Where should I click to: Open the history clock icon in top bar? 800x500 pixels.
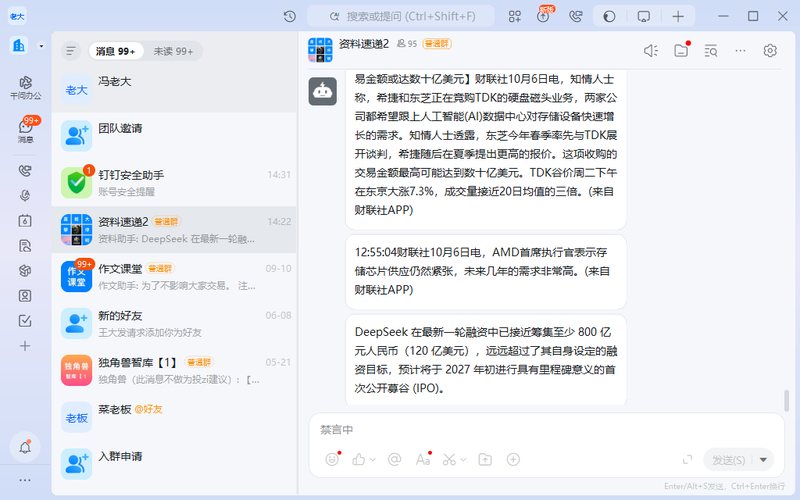tap(289, 16)
